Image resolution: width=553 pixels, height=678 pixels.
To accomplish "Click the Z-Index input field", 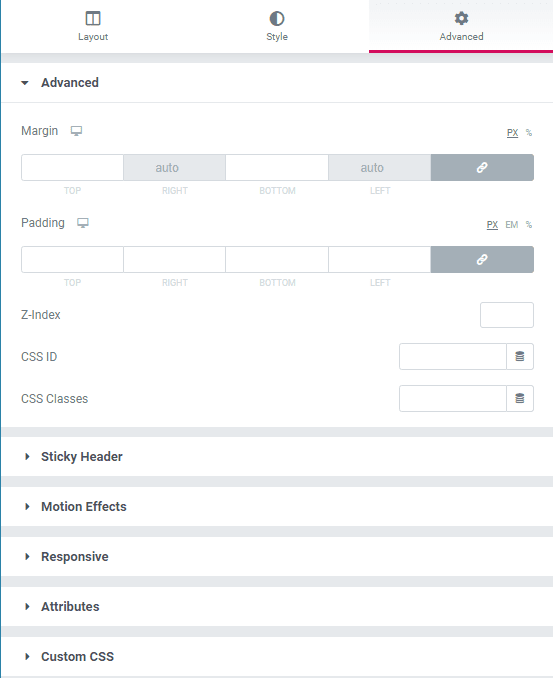I will click(507, 315).
